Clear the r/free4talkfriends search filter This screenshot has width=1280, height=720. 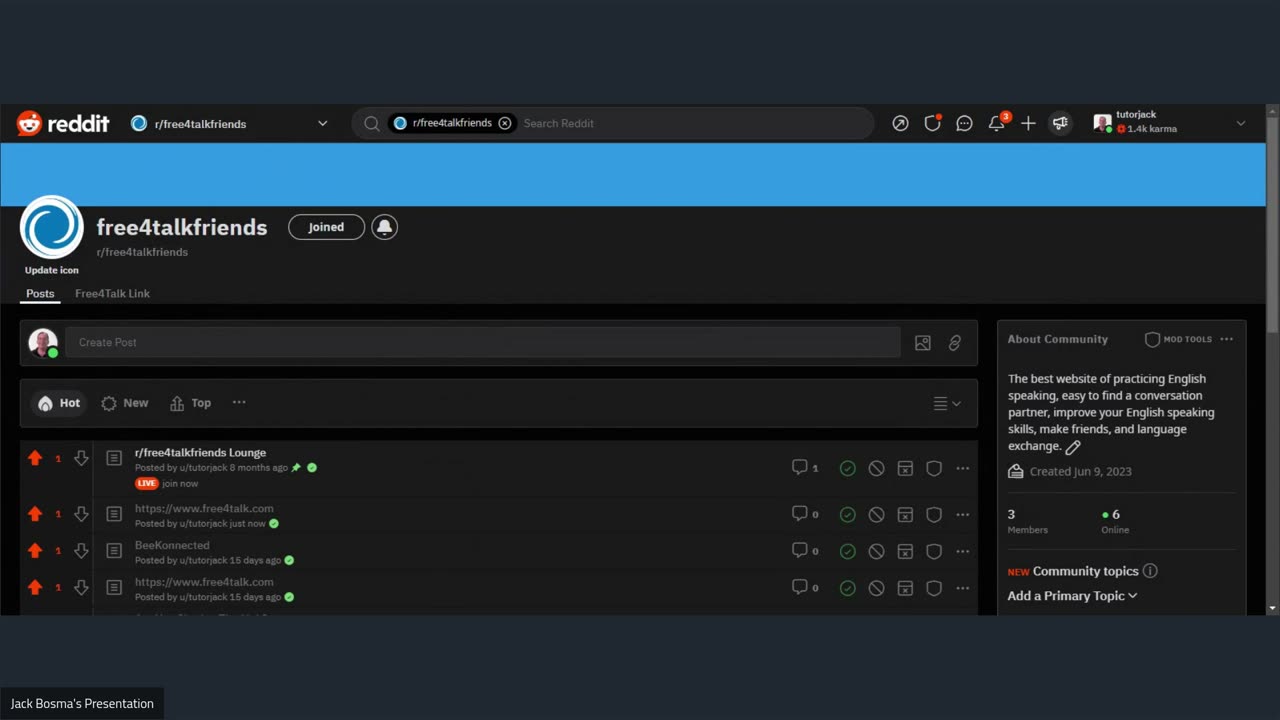click(505, 123)
